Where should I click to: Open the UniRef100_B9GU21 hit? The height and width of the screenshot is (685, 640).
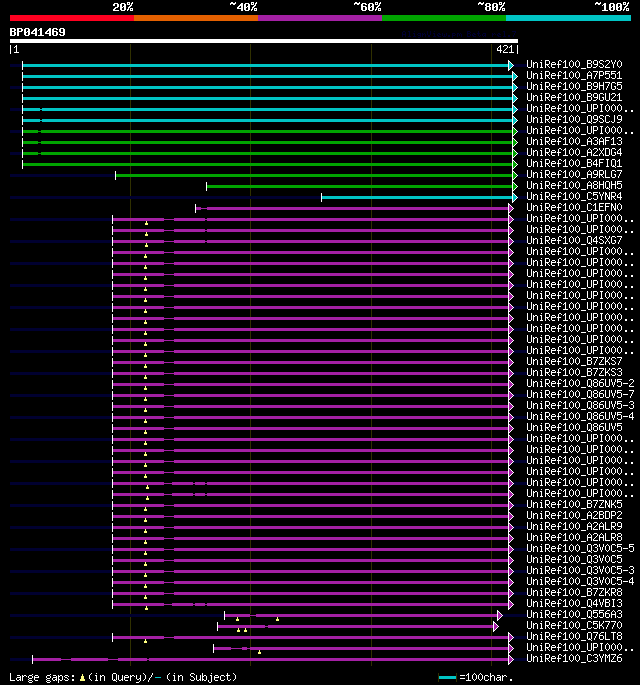[574, 97]
